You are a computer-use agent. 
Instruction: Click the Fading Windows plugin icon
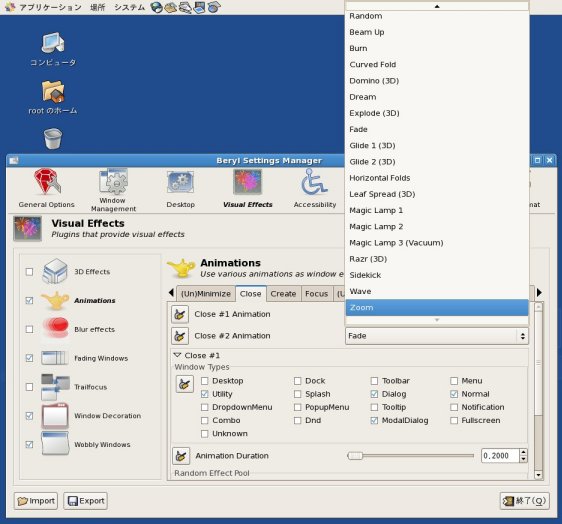55,358
